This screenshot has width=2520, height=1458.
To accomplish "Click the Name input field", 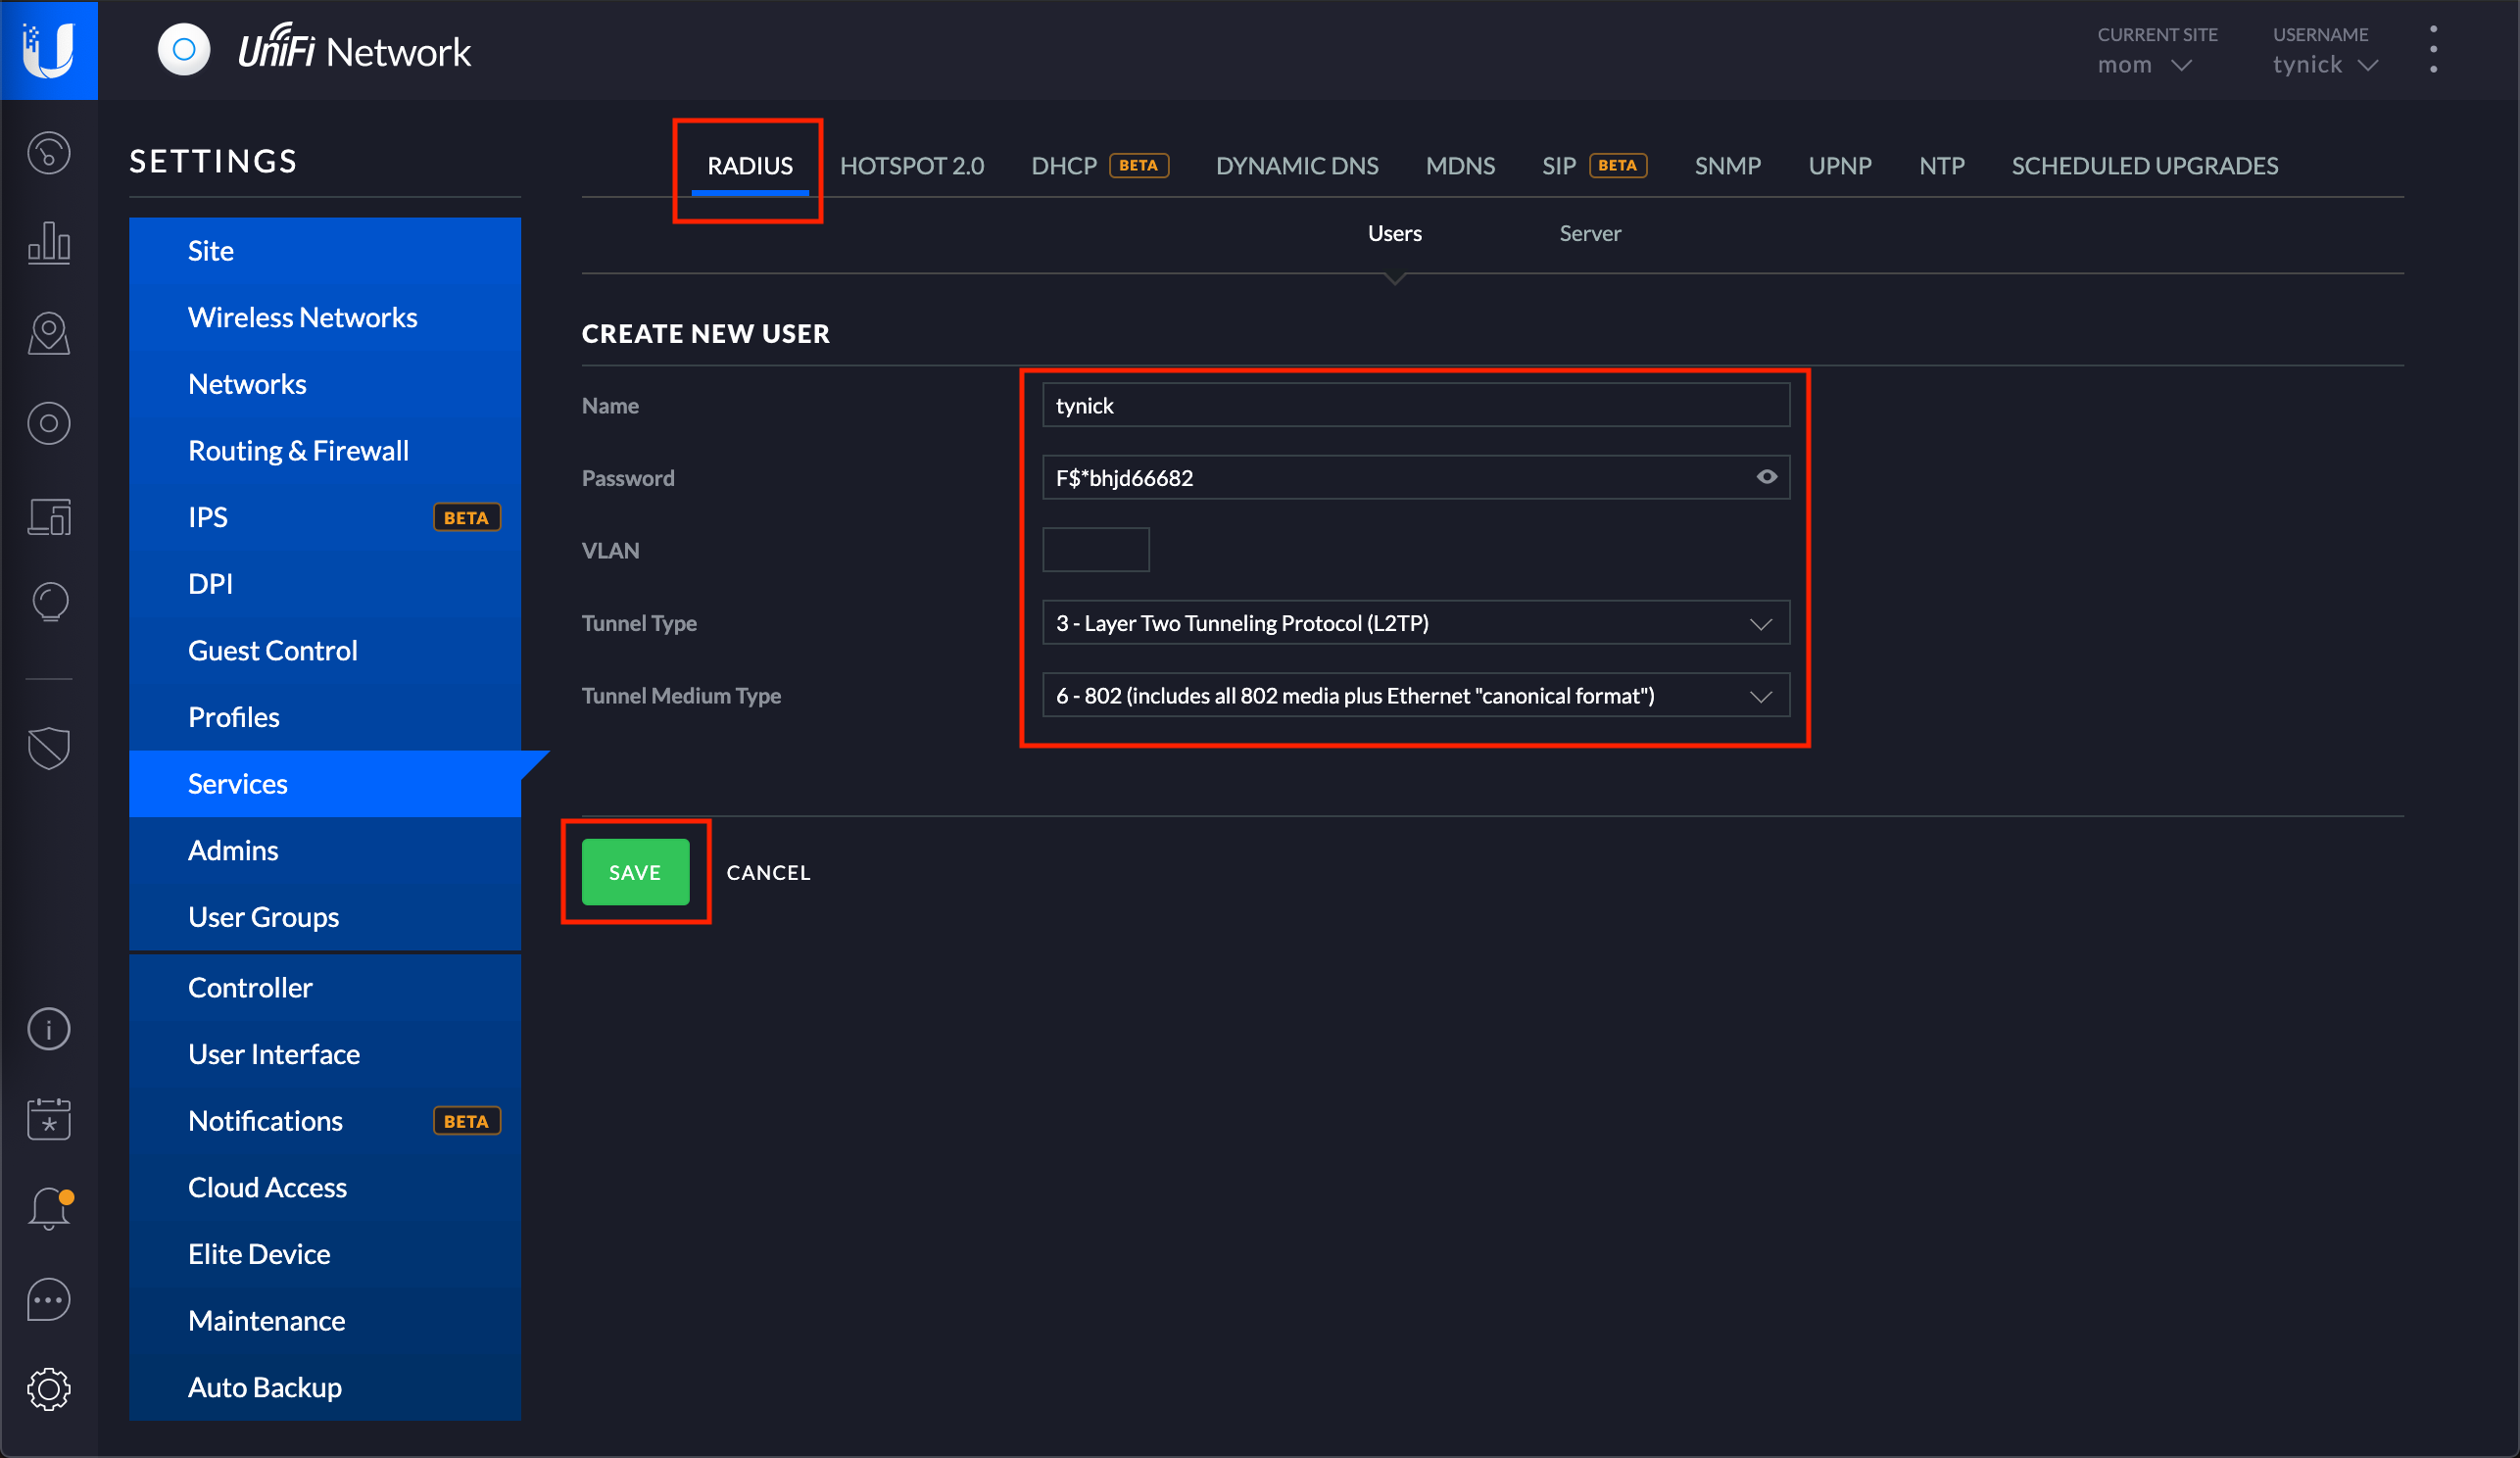I will tap(1413, 405).
